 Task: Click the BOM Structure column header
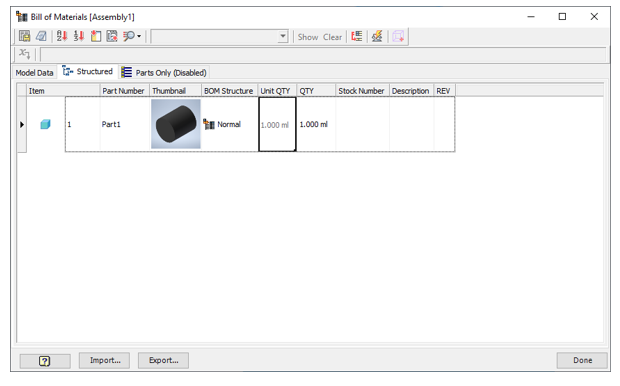pyautogui.click(x=230, y=91)
